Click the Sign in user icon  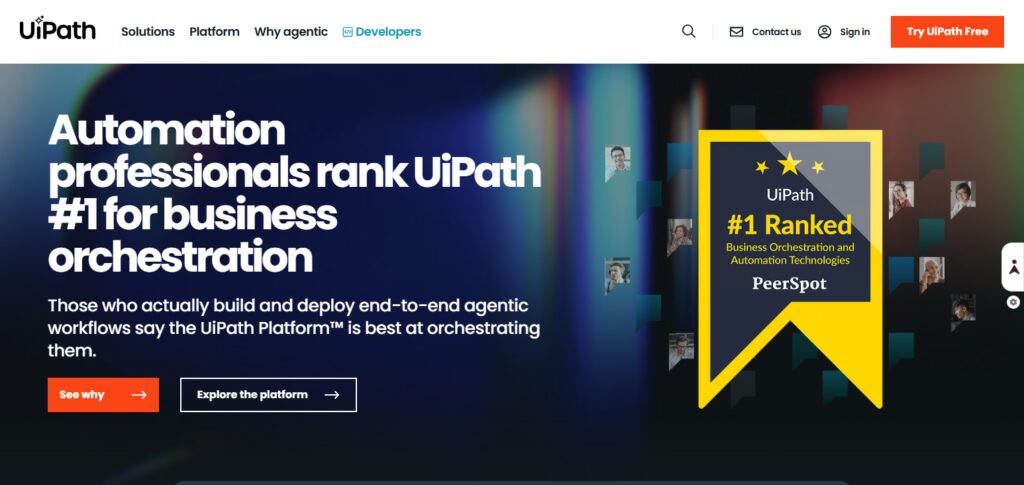click(824, 31)
